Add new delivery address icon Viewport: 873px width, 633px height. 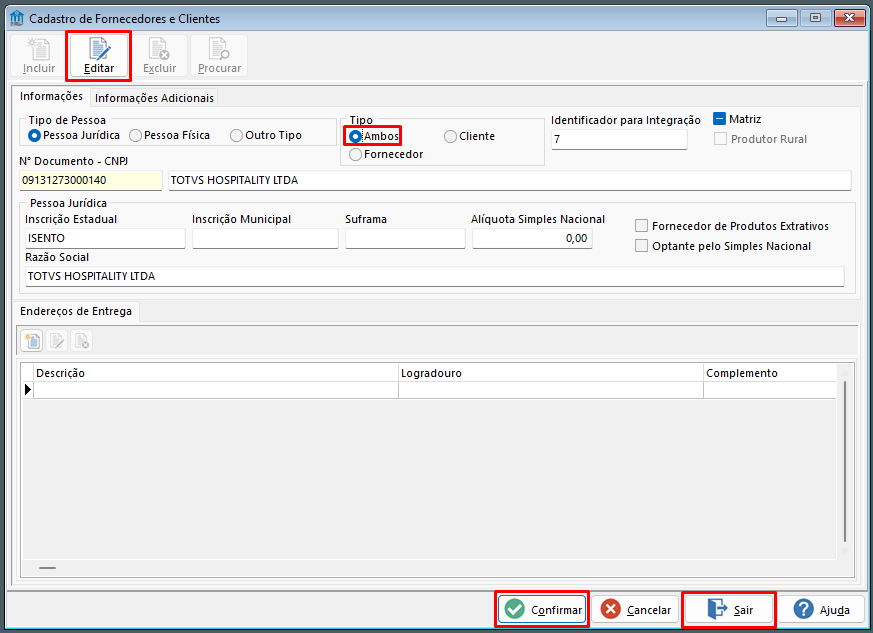[x=32, y=341]
